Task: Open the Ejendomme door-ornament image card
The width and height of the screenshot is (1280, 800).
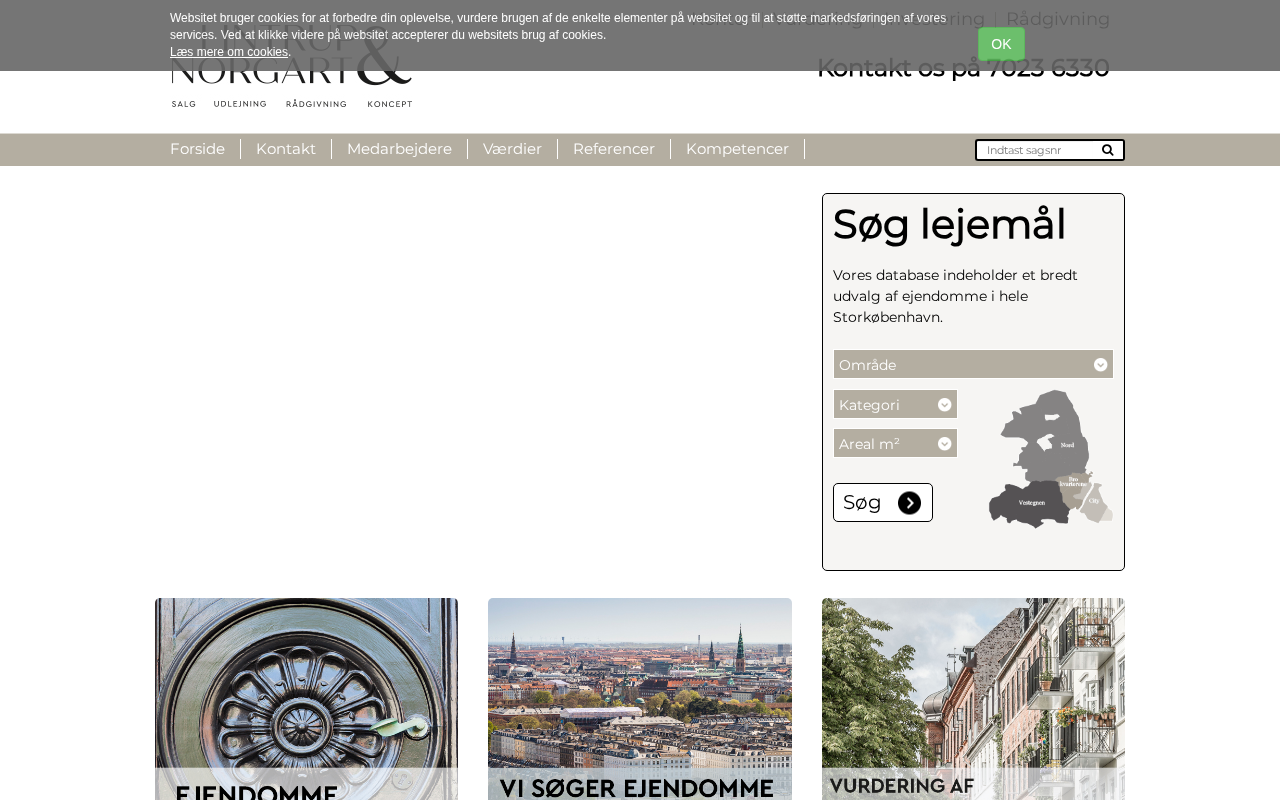Action: point(306,699)
